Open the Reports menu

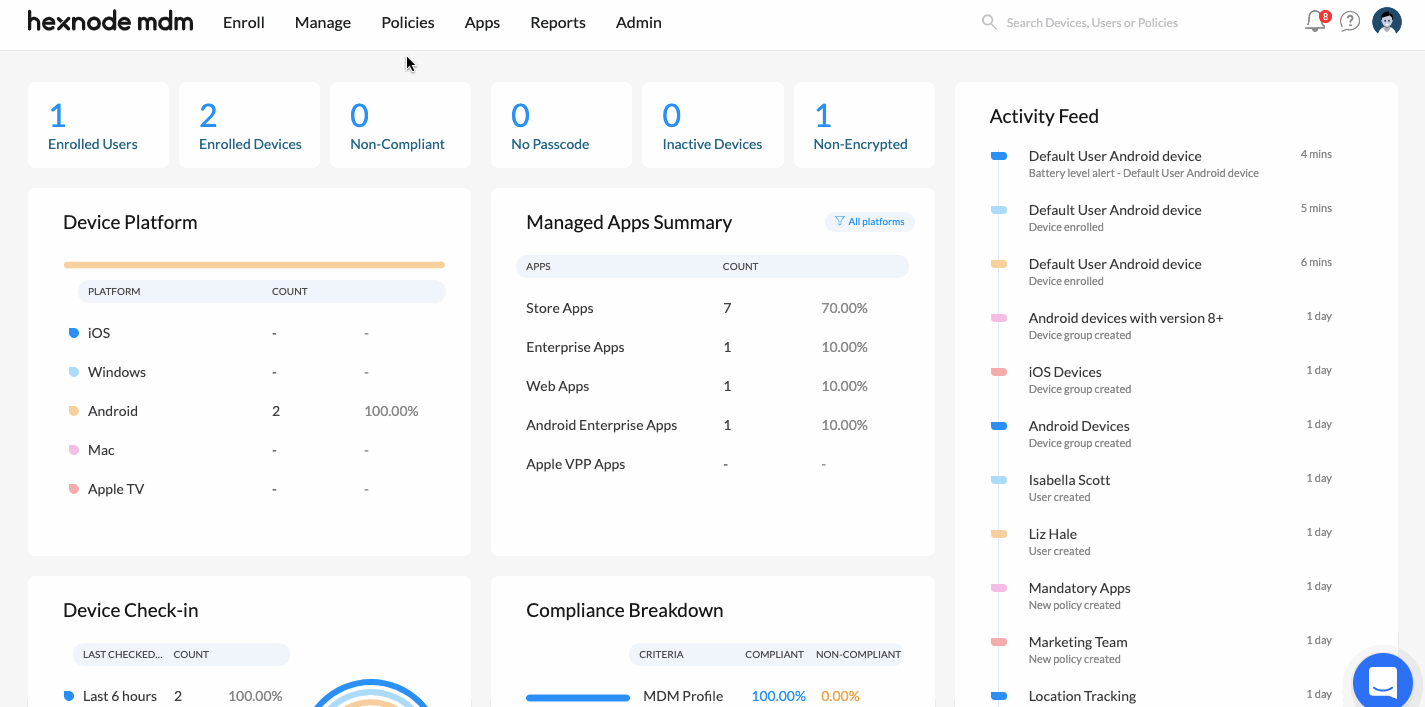pyautogui.click(x=558, y=22)
